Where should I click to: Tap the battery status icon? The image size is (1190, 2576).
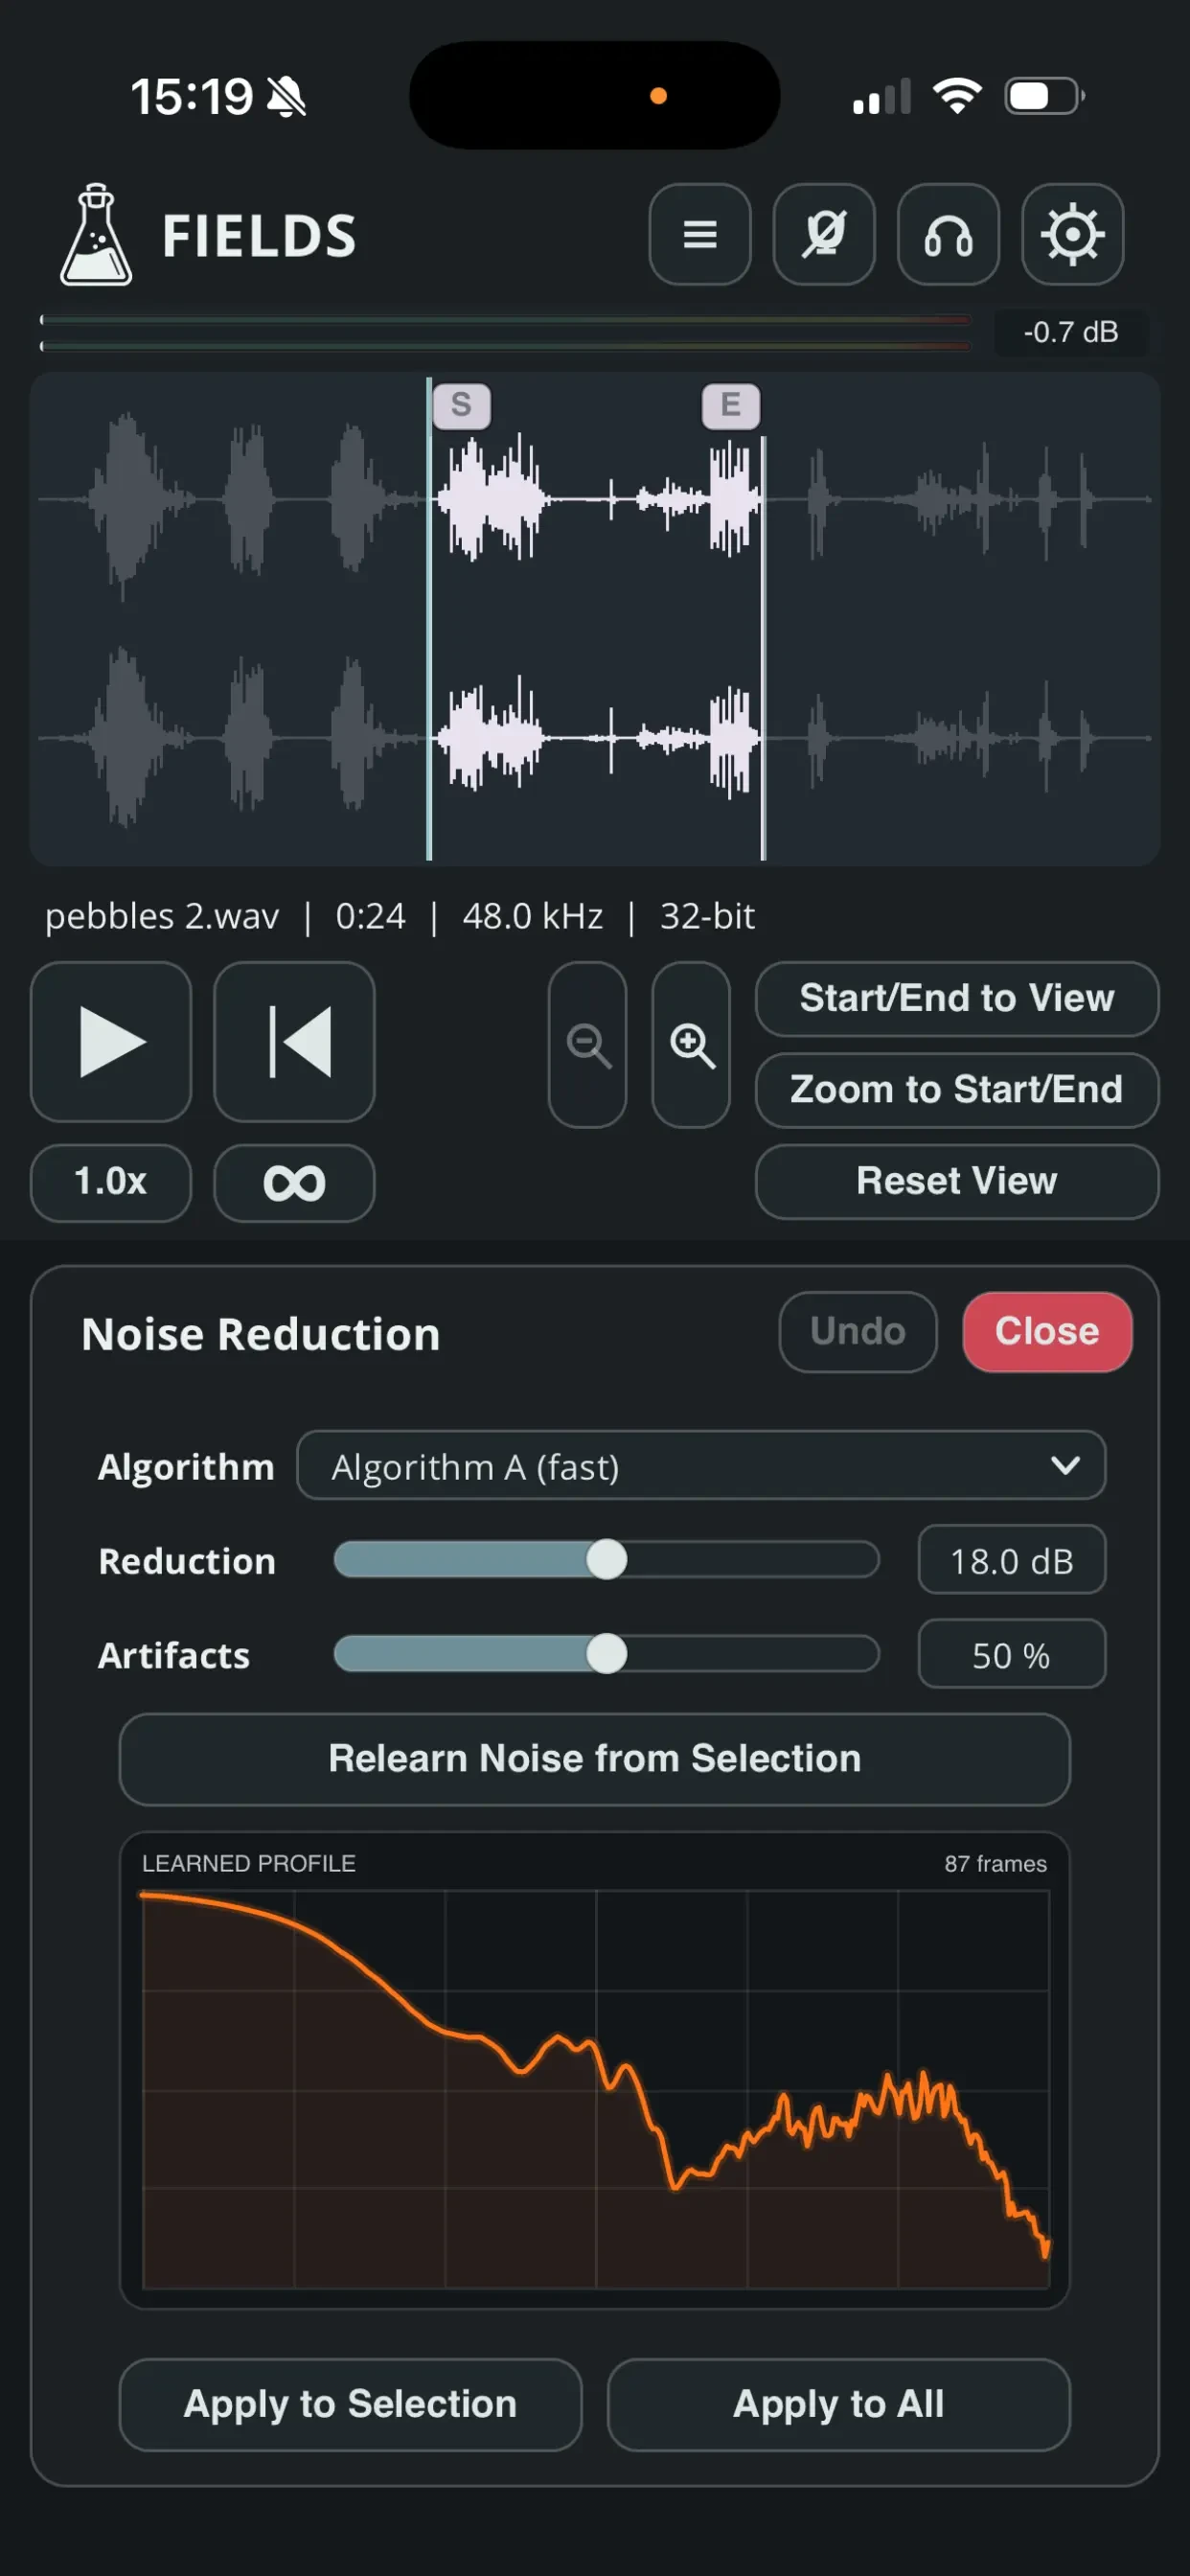(1044, 96)
